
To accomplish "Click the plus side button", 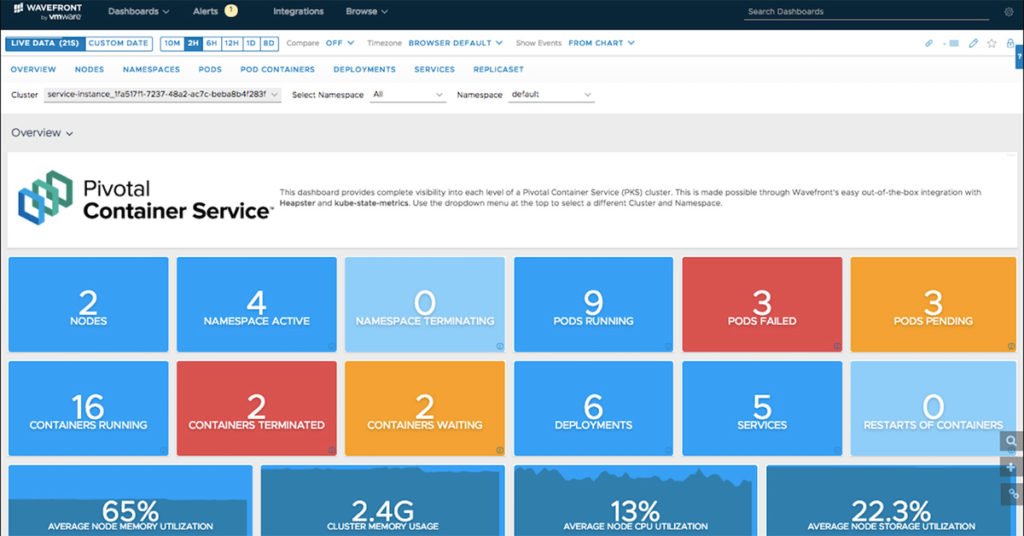I will [x=1011, y=467].
